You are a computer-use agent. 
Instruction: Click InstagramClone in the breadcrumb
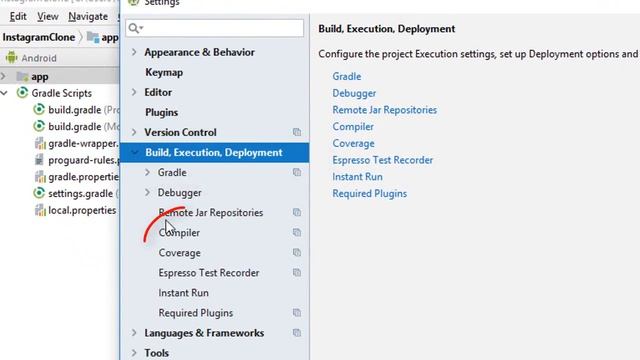tap(39, 37)
